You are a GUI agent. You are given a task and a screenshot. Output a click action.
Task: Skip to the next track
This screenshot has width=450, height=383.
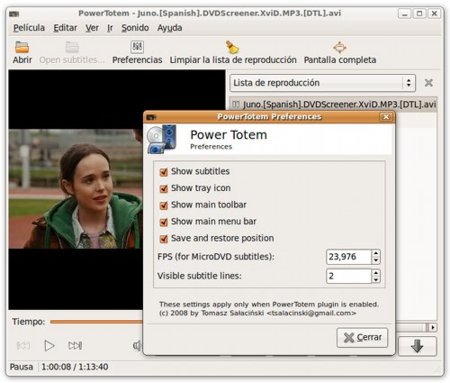pos(75,346)
